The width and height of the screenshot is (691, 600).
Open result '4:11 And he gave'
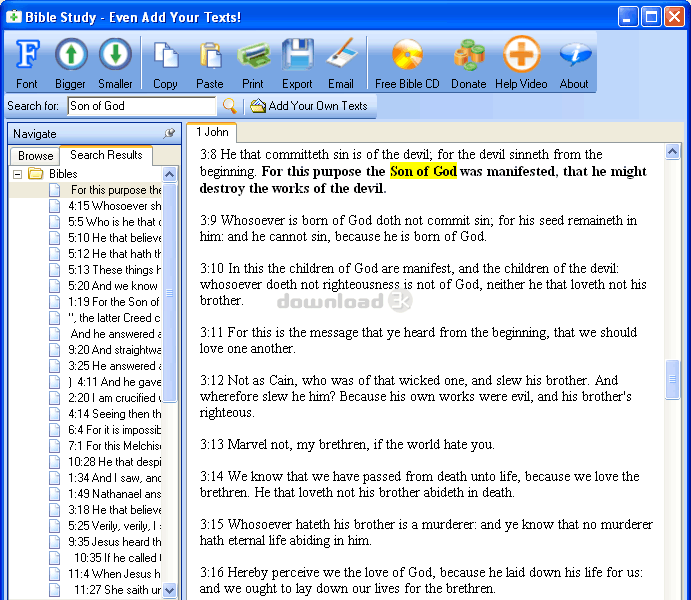(x=115, y=381)
